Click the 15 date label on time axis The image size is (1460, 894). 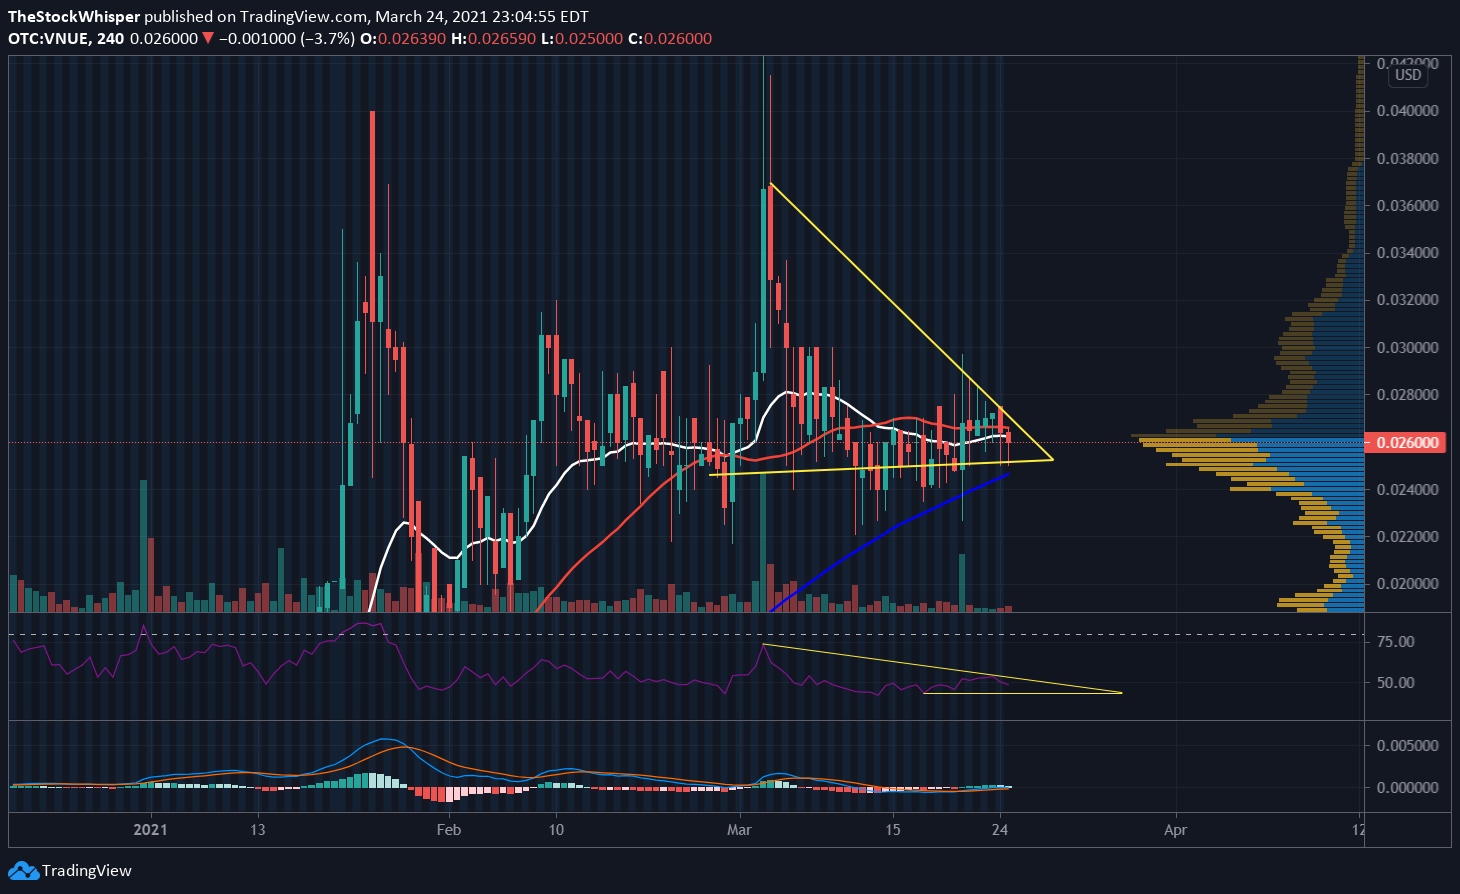click(893, 829)
